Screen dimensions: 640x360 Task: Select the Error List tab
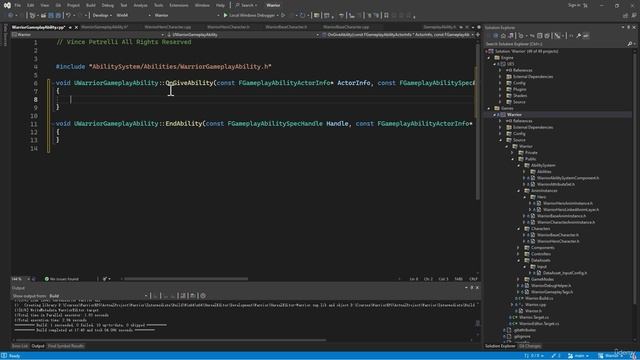click(20, 346)
